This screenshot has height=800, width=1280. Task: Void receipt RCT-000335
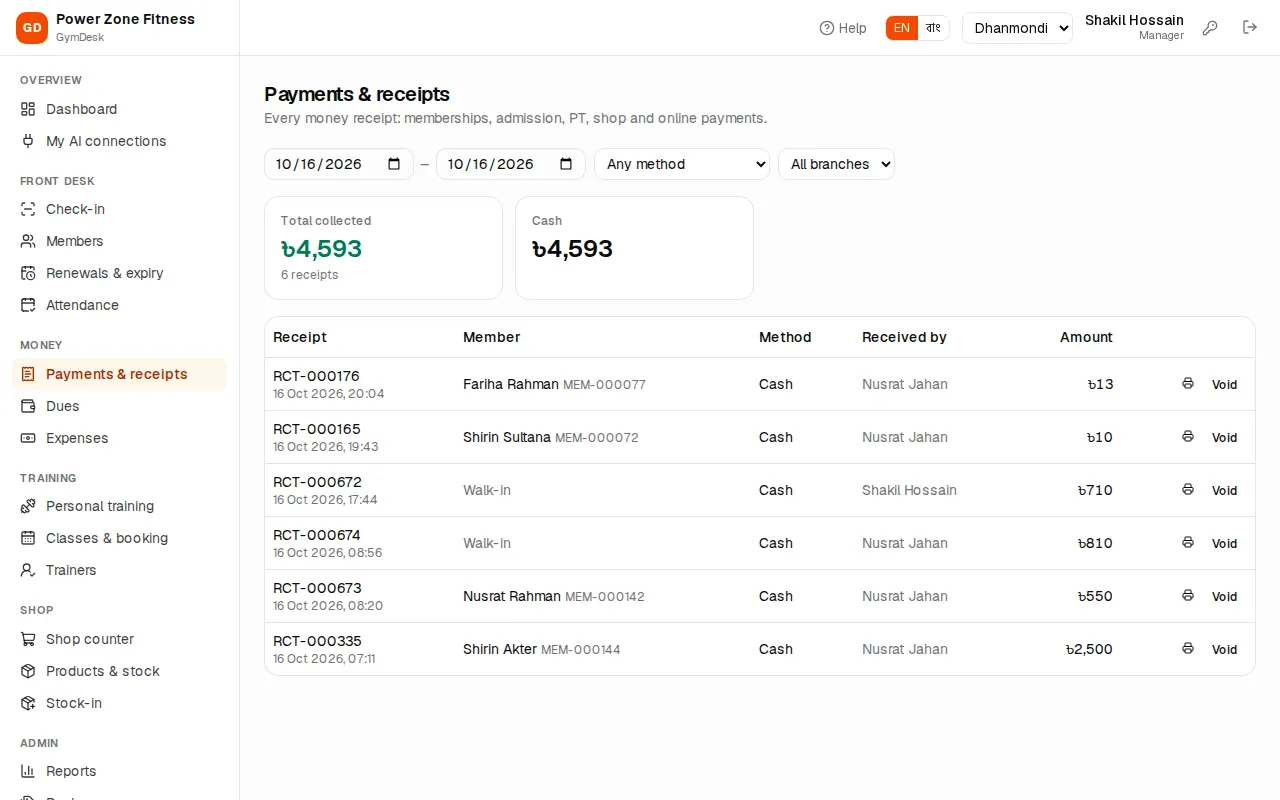1224,649
